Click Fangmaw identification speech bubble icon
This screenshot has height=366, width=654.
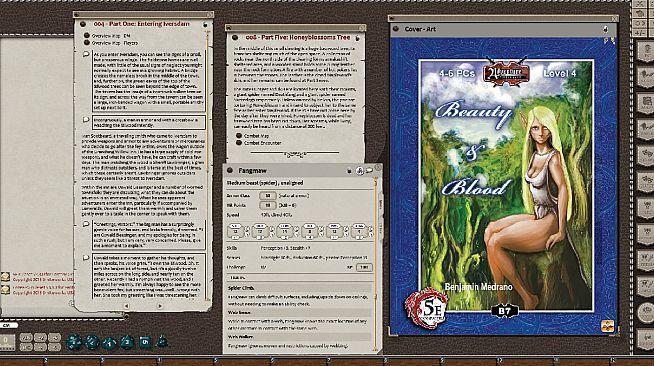click(369, 170)
